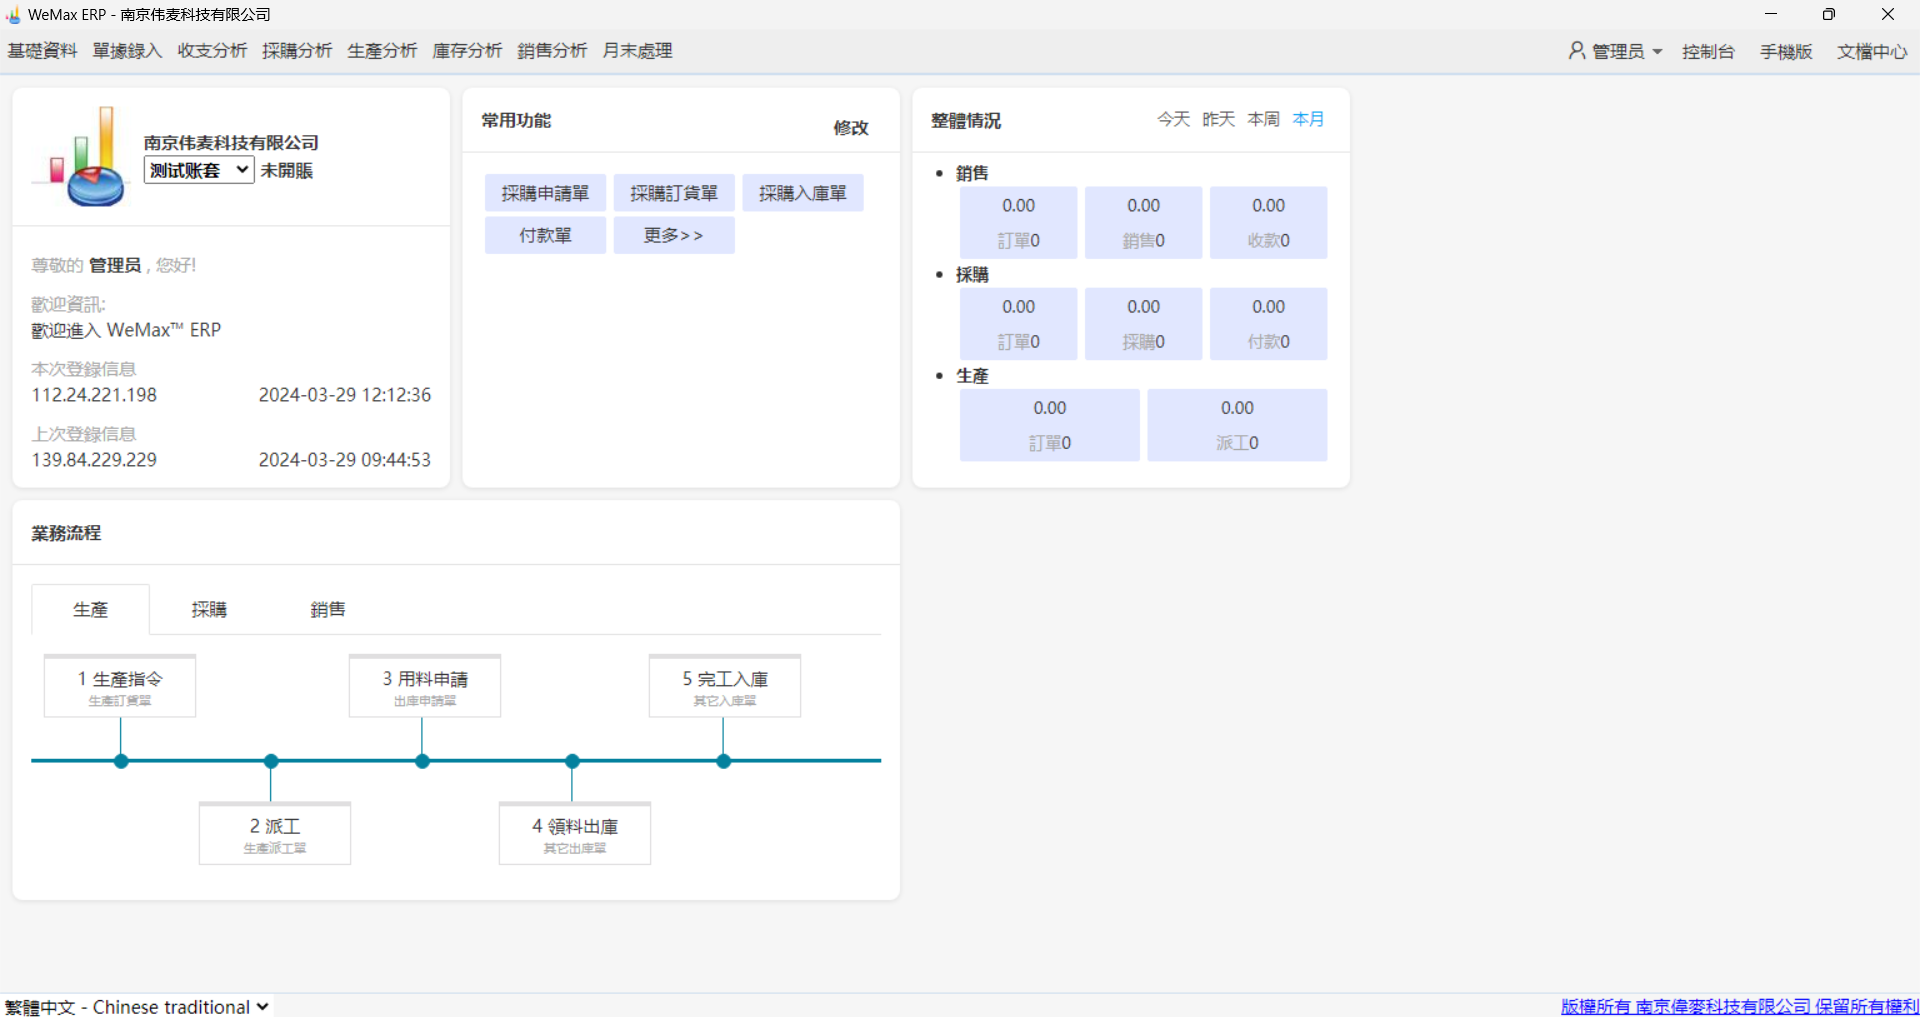1920x1017 pixels.
Task: Open the 庫存分析 menu
Action: tap(467, 51)
